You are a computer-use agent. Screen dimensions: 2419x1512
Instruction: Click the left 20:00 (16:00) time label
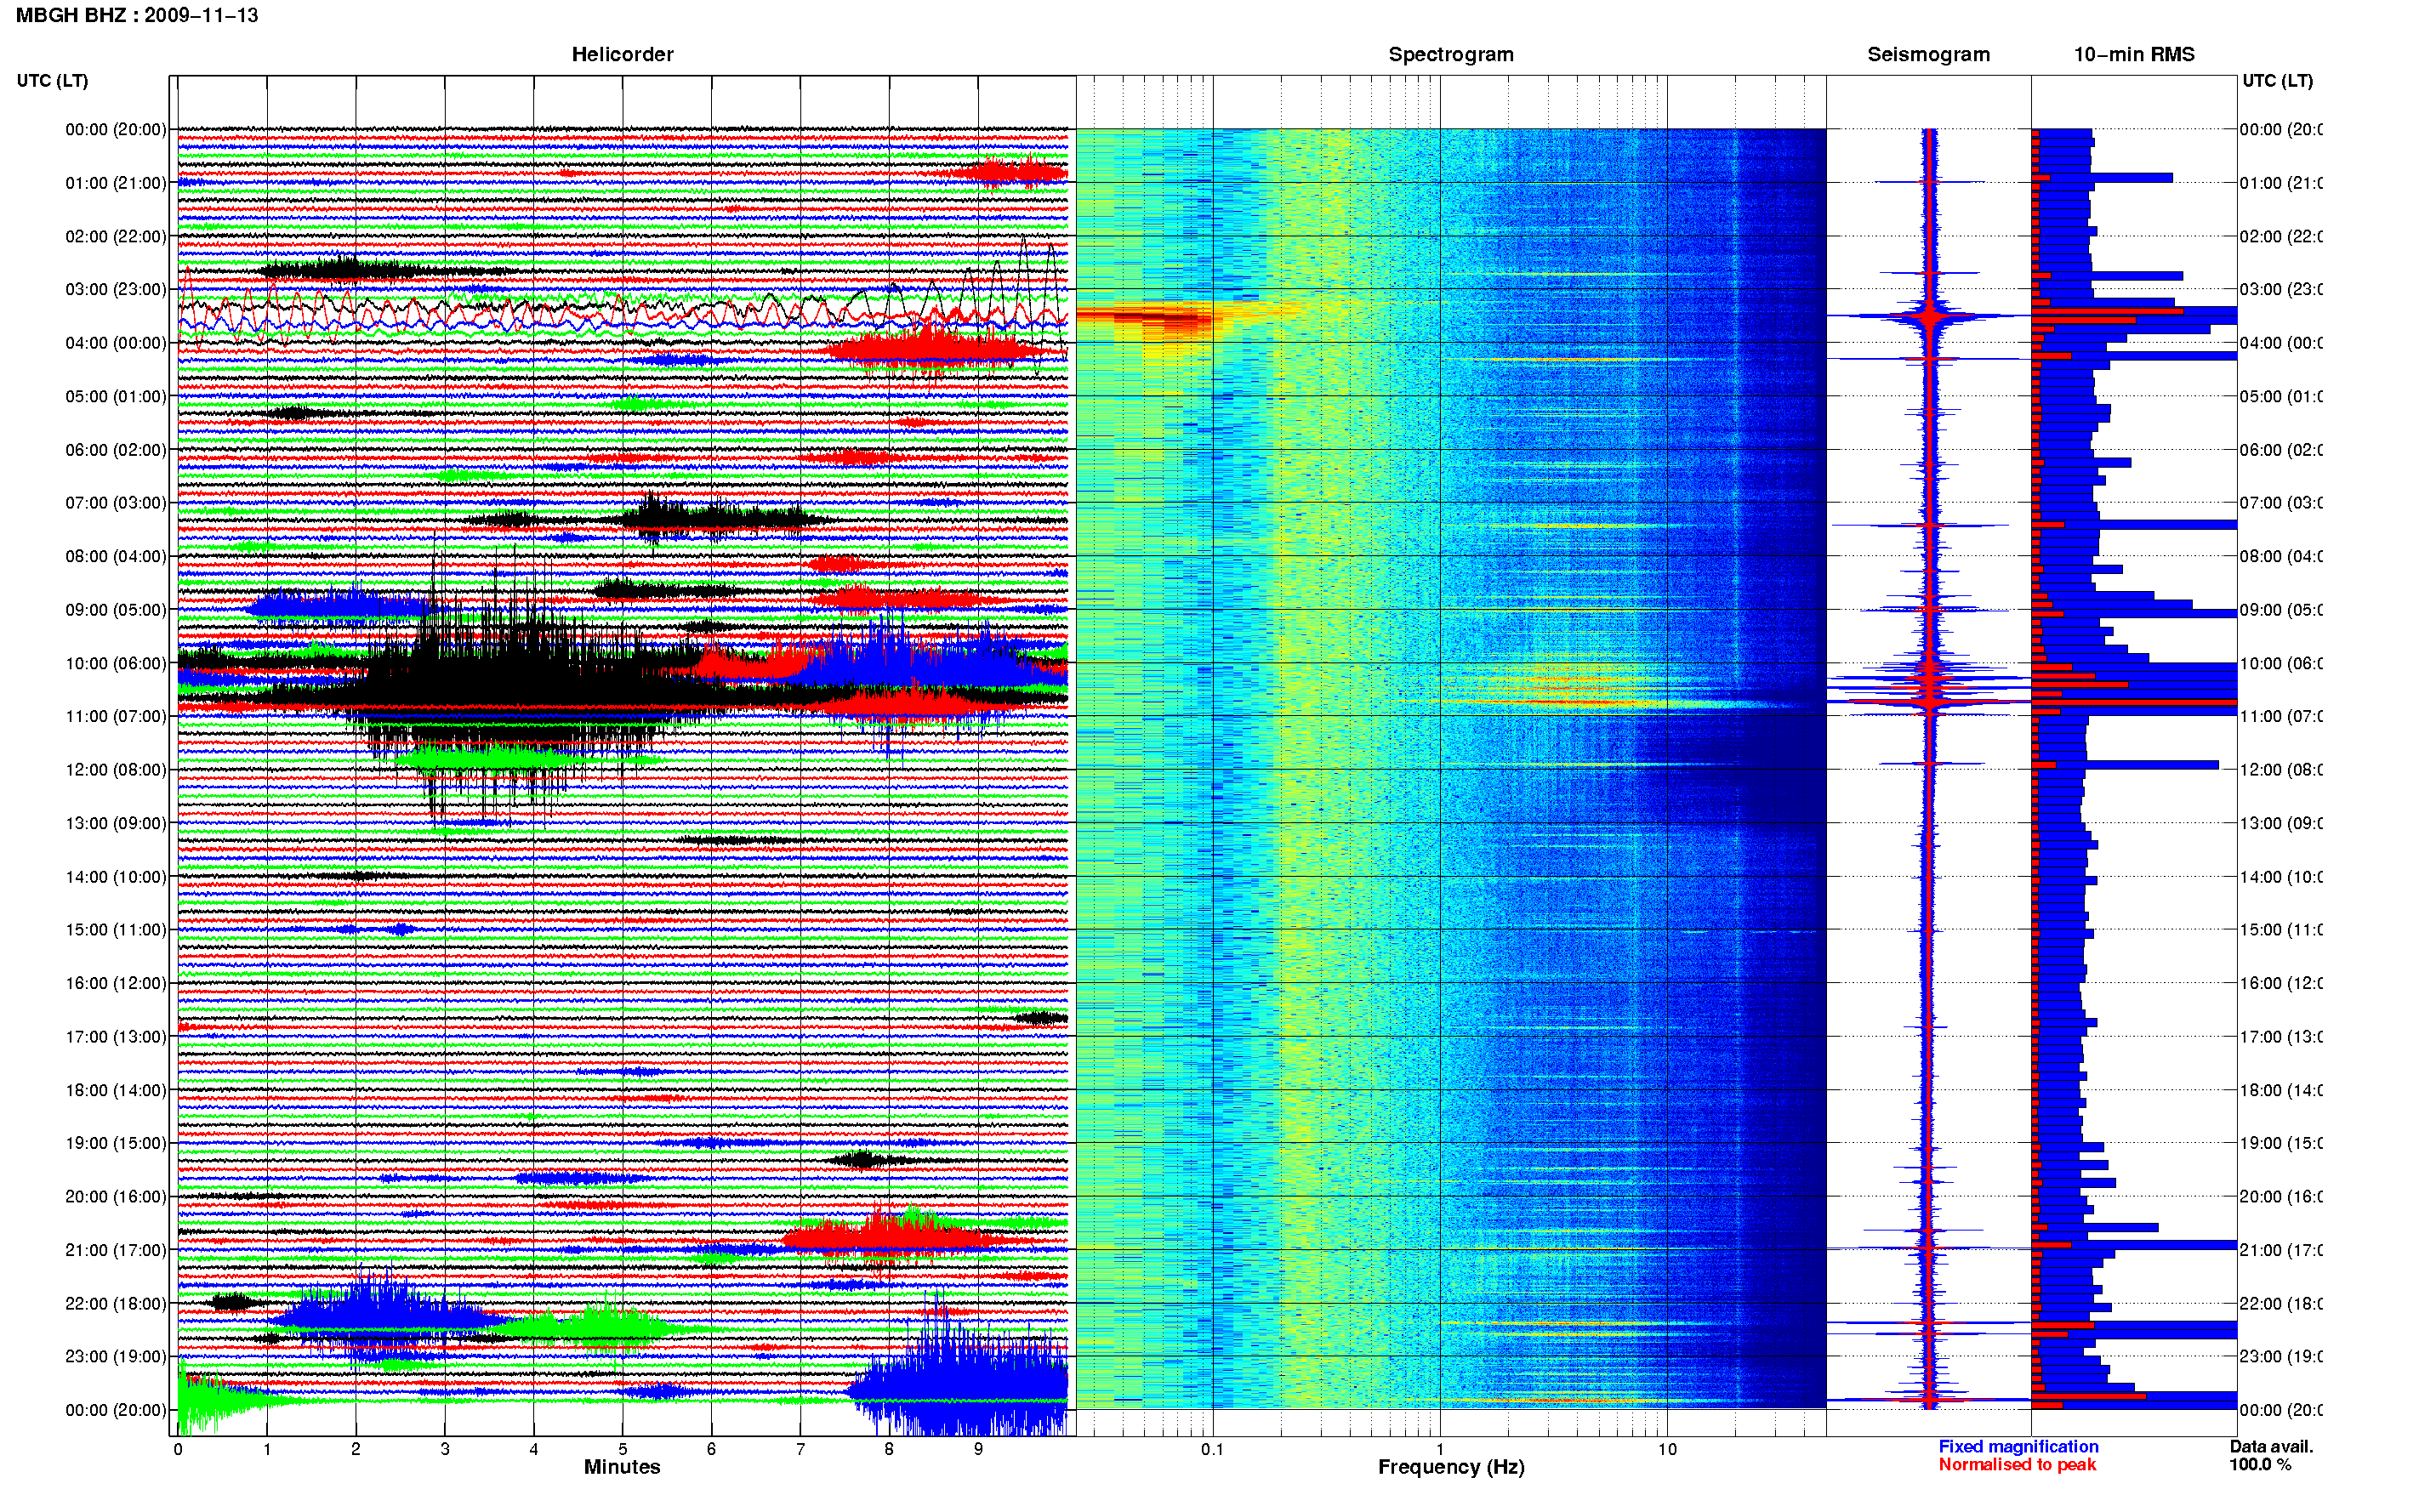click(116, 1196)
